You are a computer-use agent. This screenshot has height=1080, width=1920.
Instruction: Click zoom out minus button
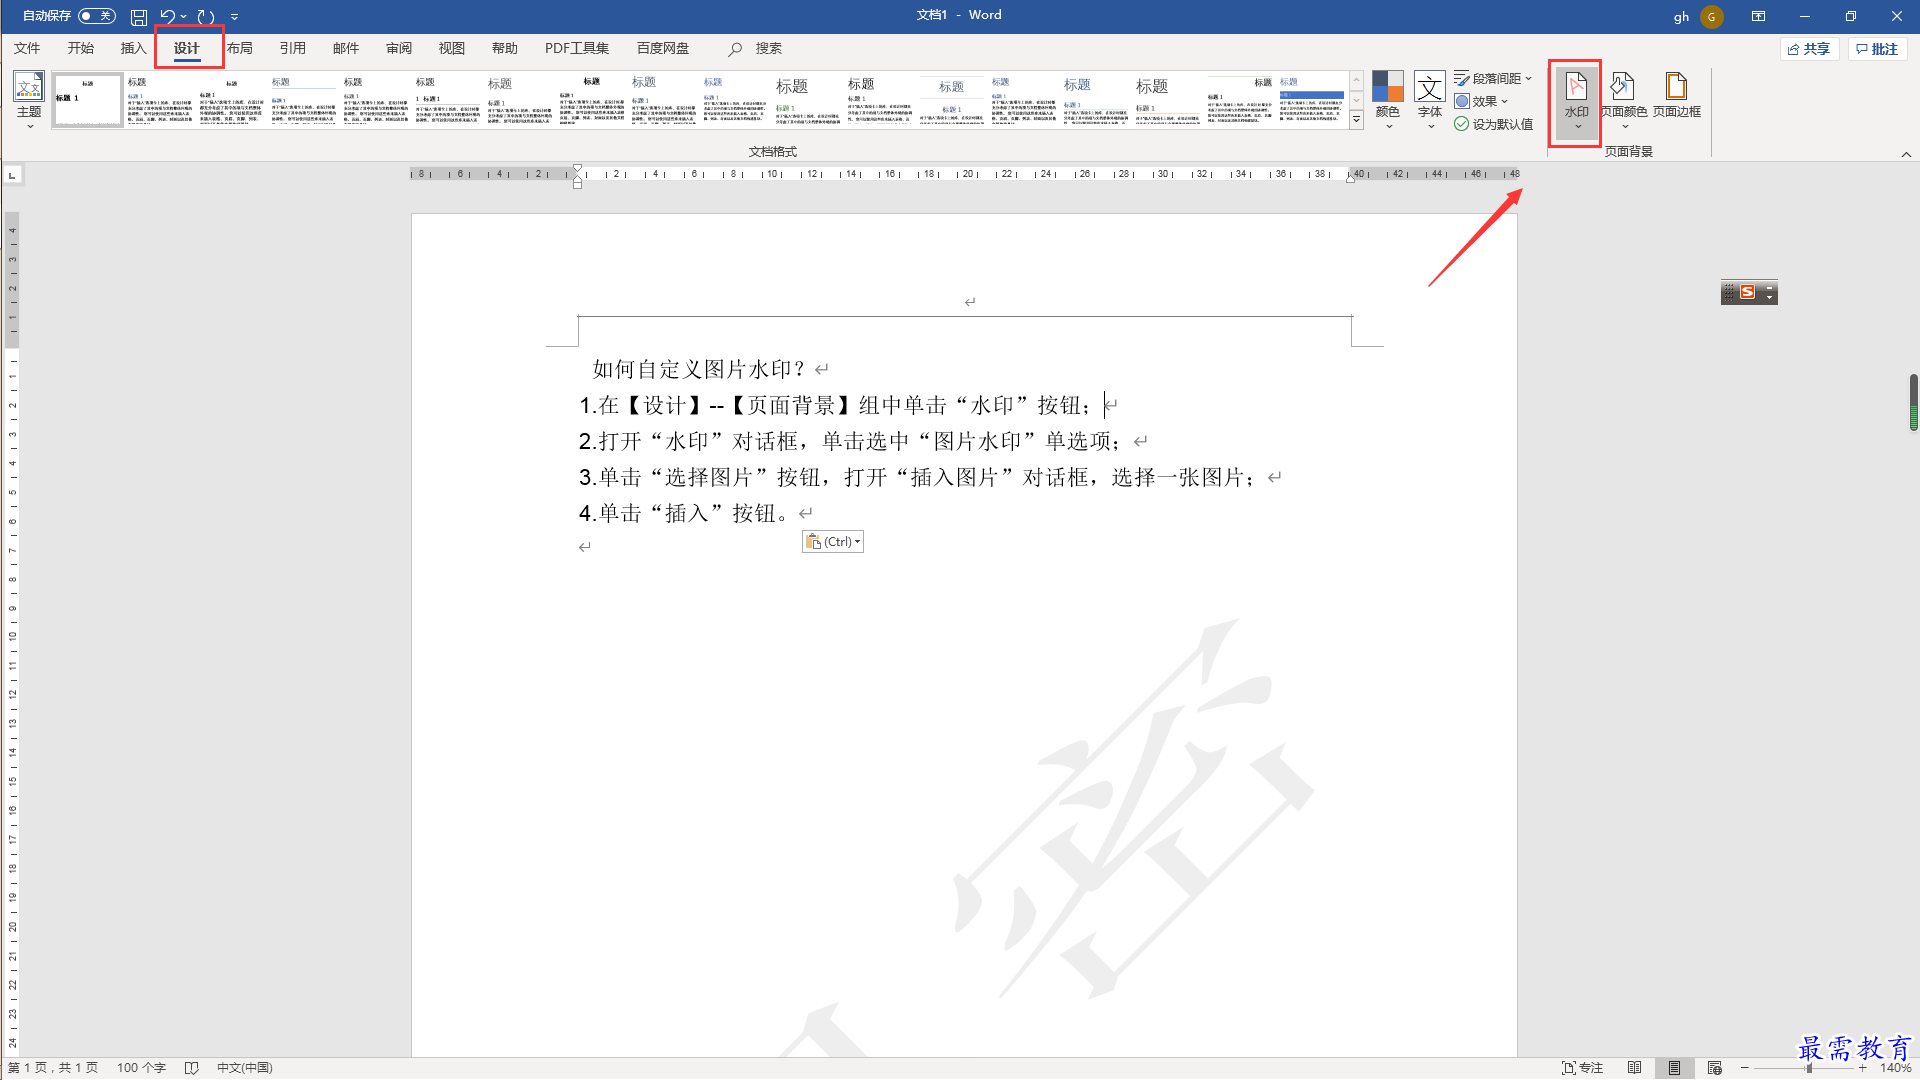1745,1068
